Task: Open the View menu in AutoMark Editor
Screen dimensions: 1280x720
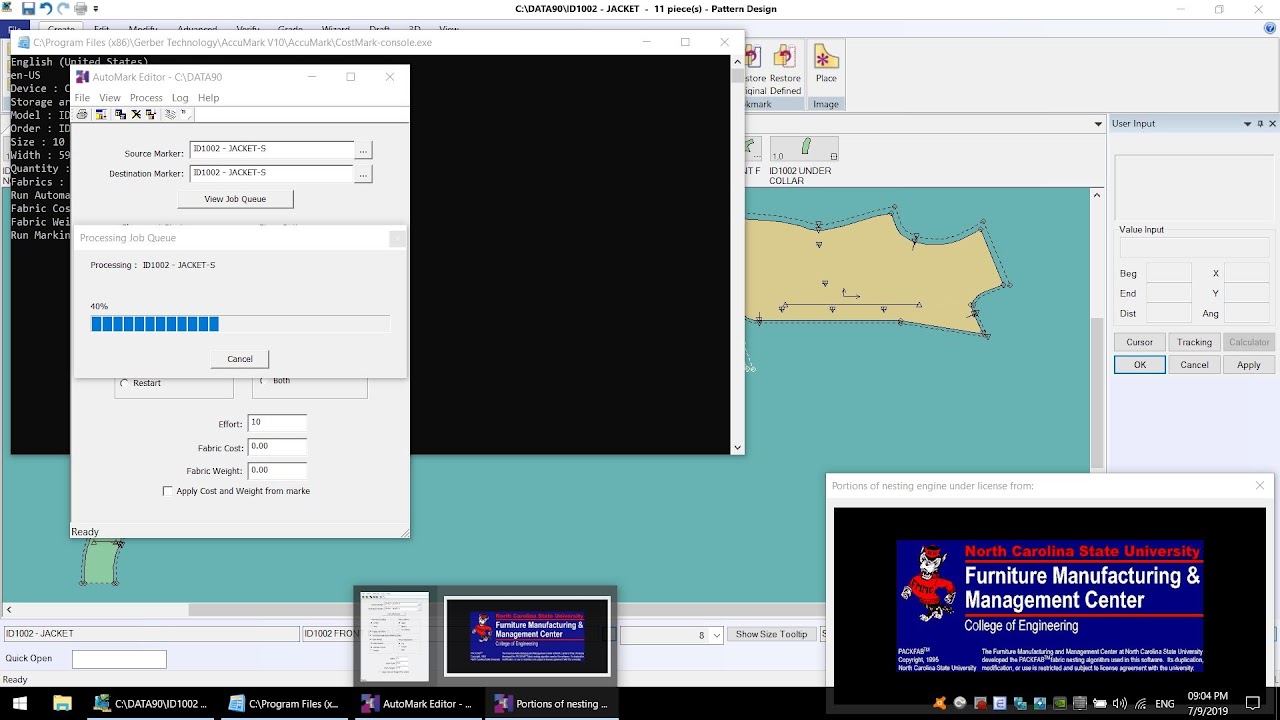Action: (110, 98)
